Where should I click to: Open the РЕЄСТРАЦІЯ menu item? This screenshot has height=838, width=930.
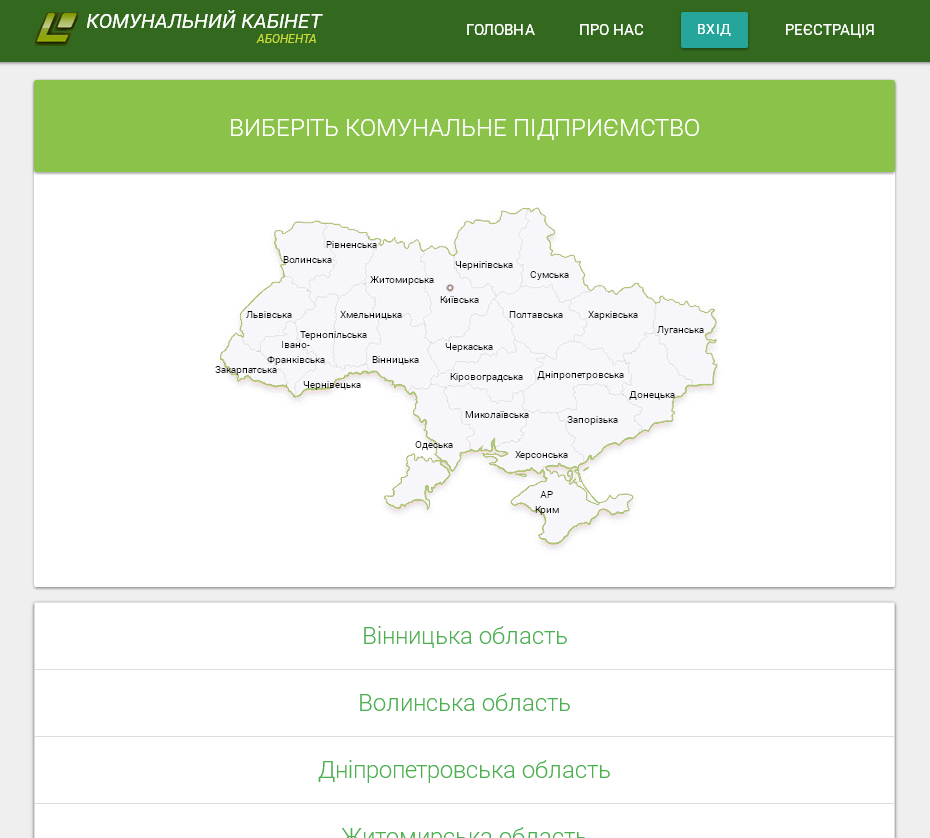coord(829,30)
